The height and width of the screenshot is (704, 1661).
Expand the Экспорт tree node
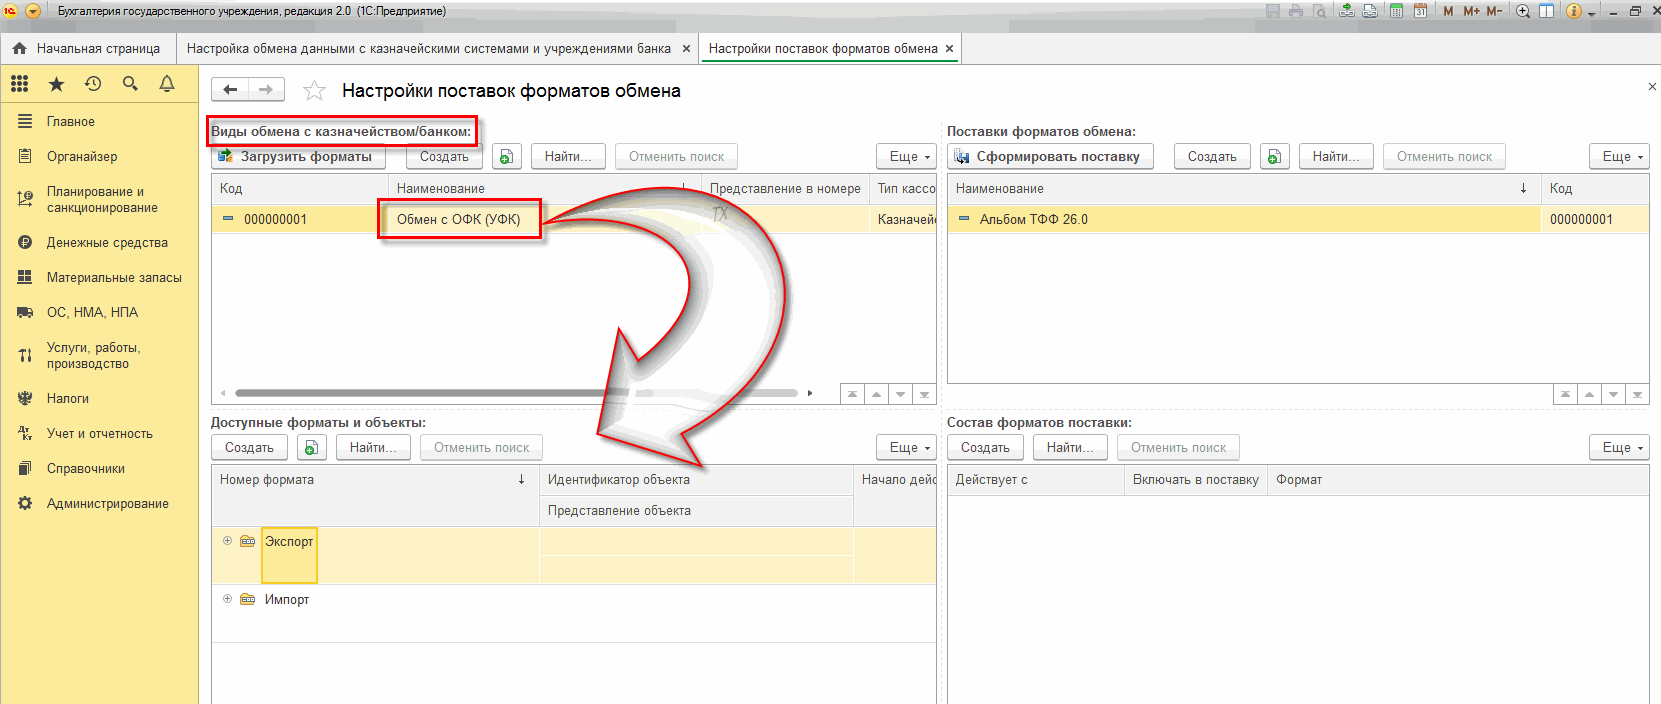[227, 541]
